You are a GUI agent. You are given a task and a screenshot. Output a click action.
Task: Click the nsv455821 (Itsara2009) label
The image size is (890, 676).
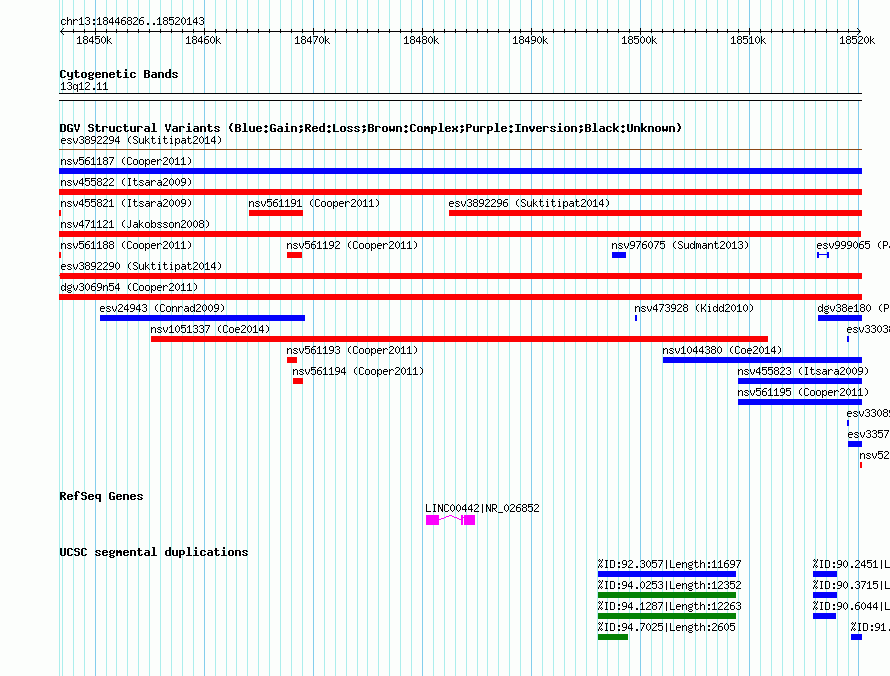126,203
